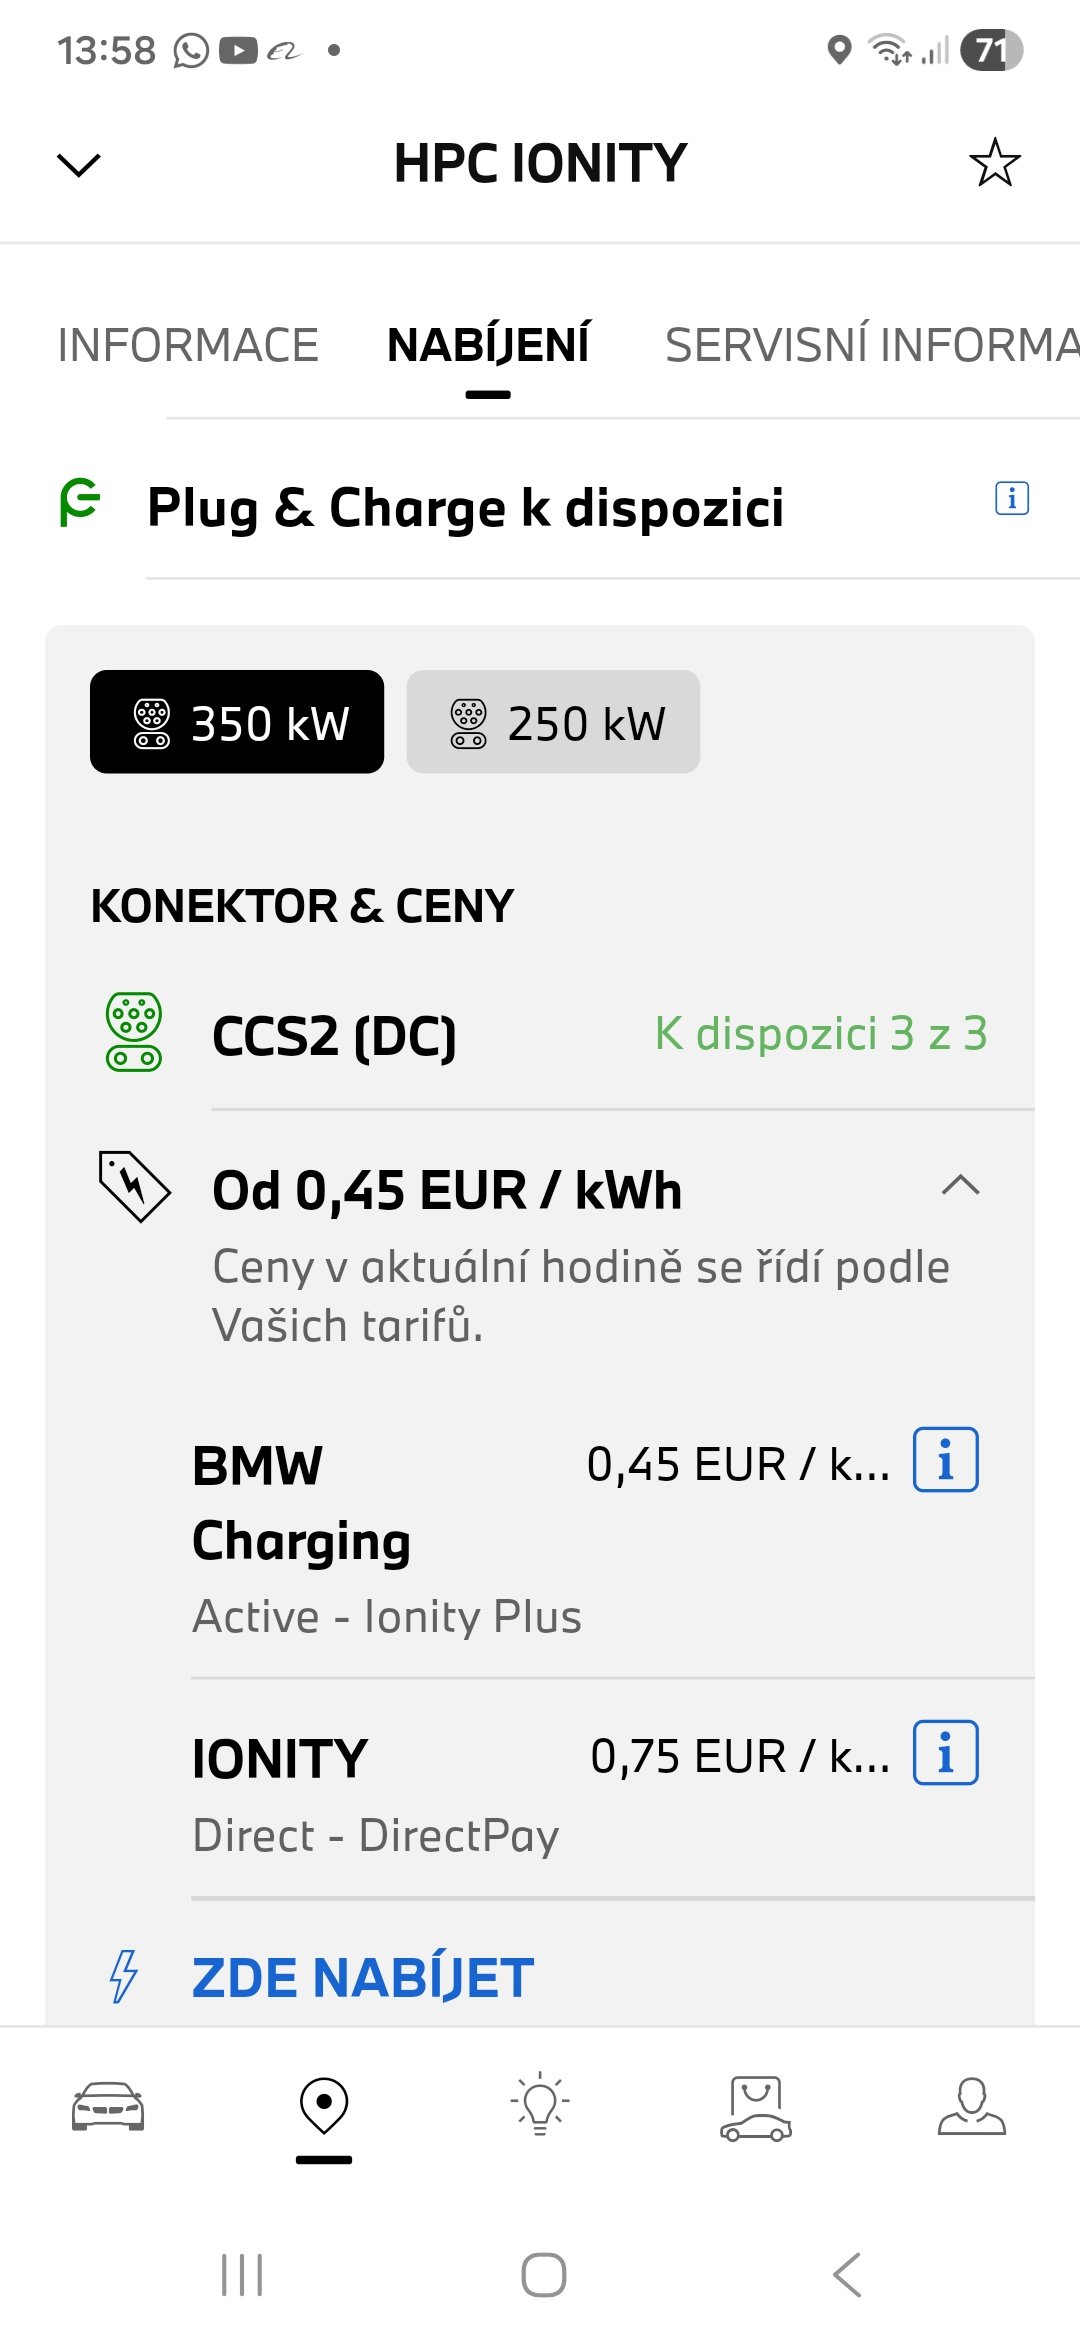Open the map location tab
The image size is (1080, 2340).
(x=324, y=2105)
